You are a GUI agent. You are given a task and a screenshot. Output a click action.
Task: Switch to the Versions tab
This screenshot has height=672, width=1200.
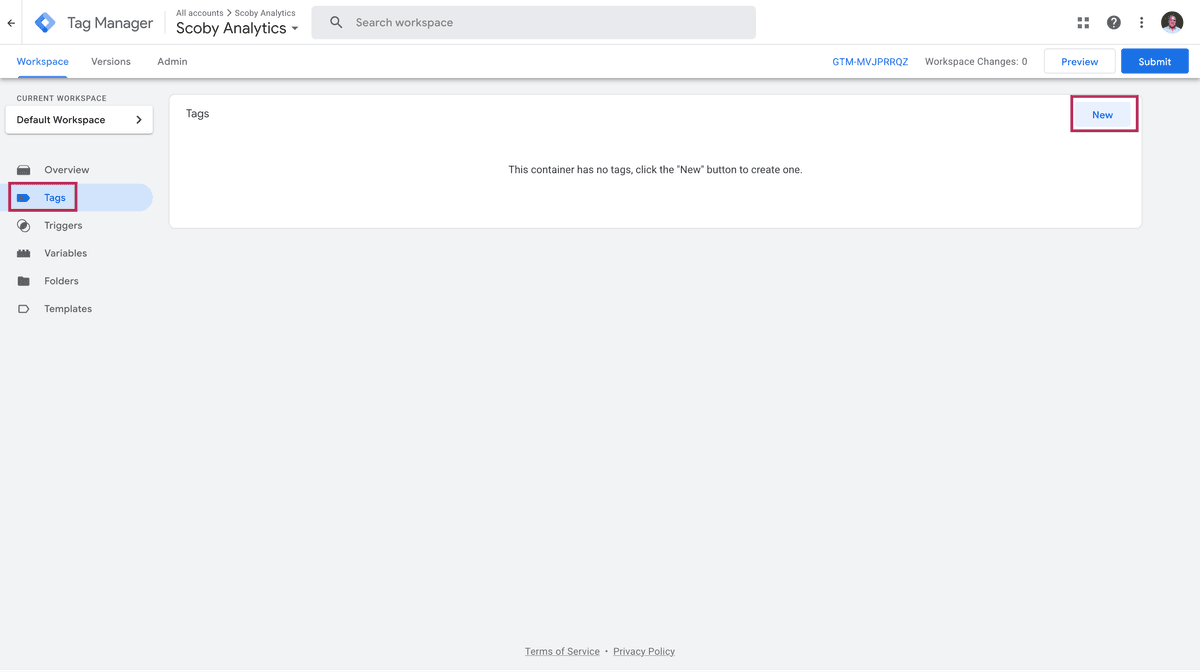111,62
